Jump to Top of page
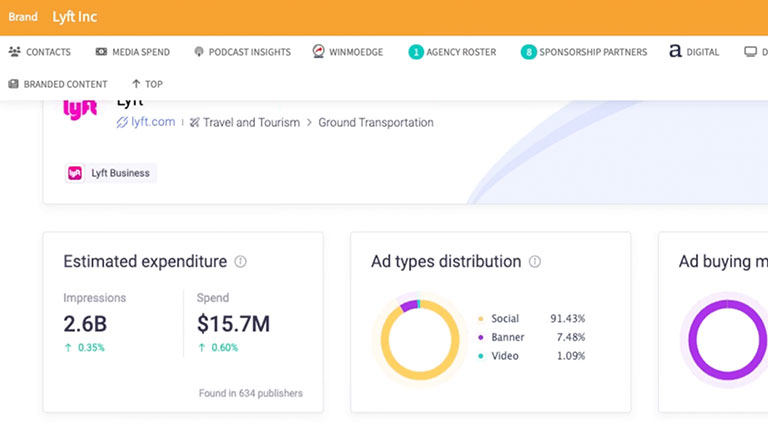Viewport: 768px width, 439px height. pyautogui.click(x=147, y=84)
